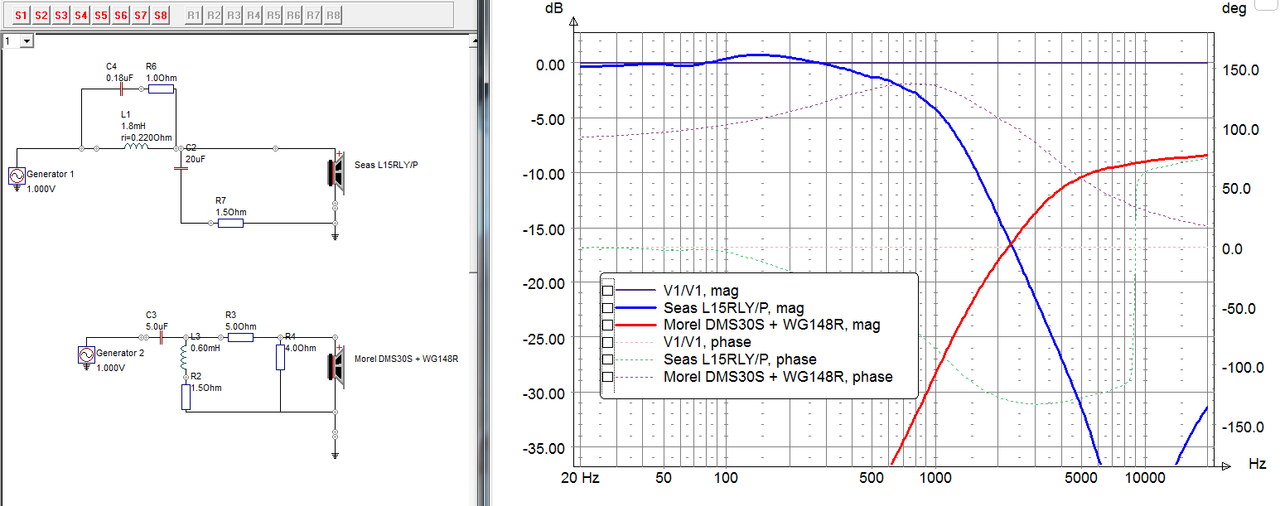This screenshot has height=506, width=1280.
Task: Click the greyed R1 recall button
Action: point(194,16)
